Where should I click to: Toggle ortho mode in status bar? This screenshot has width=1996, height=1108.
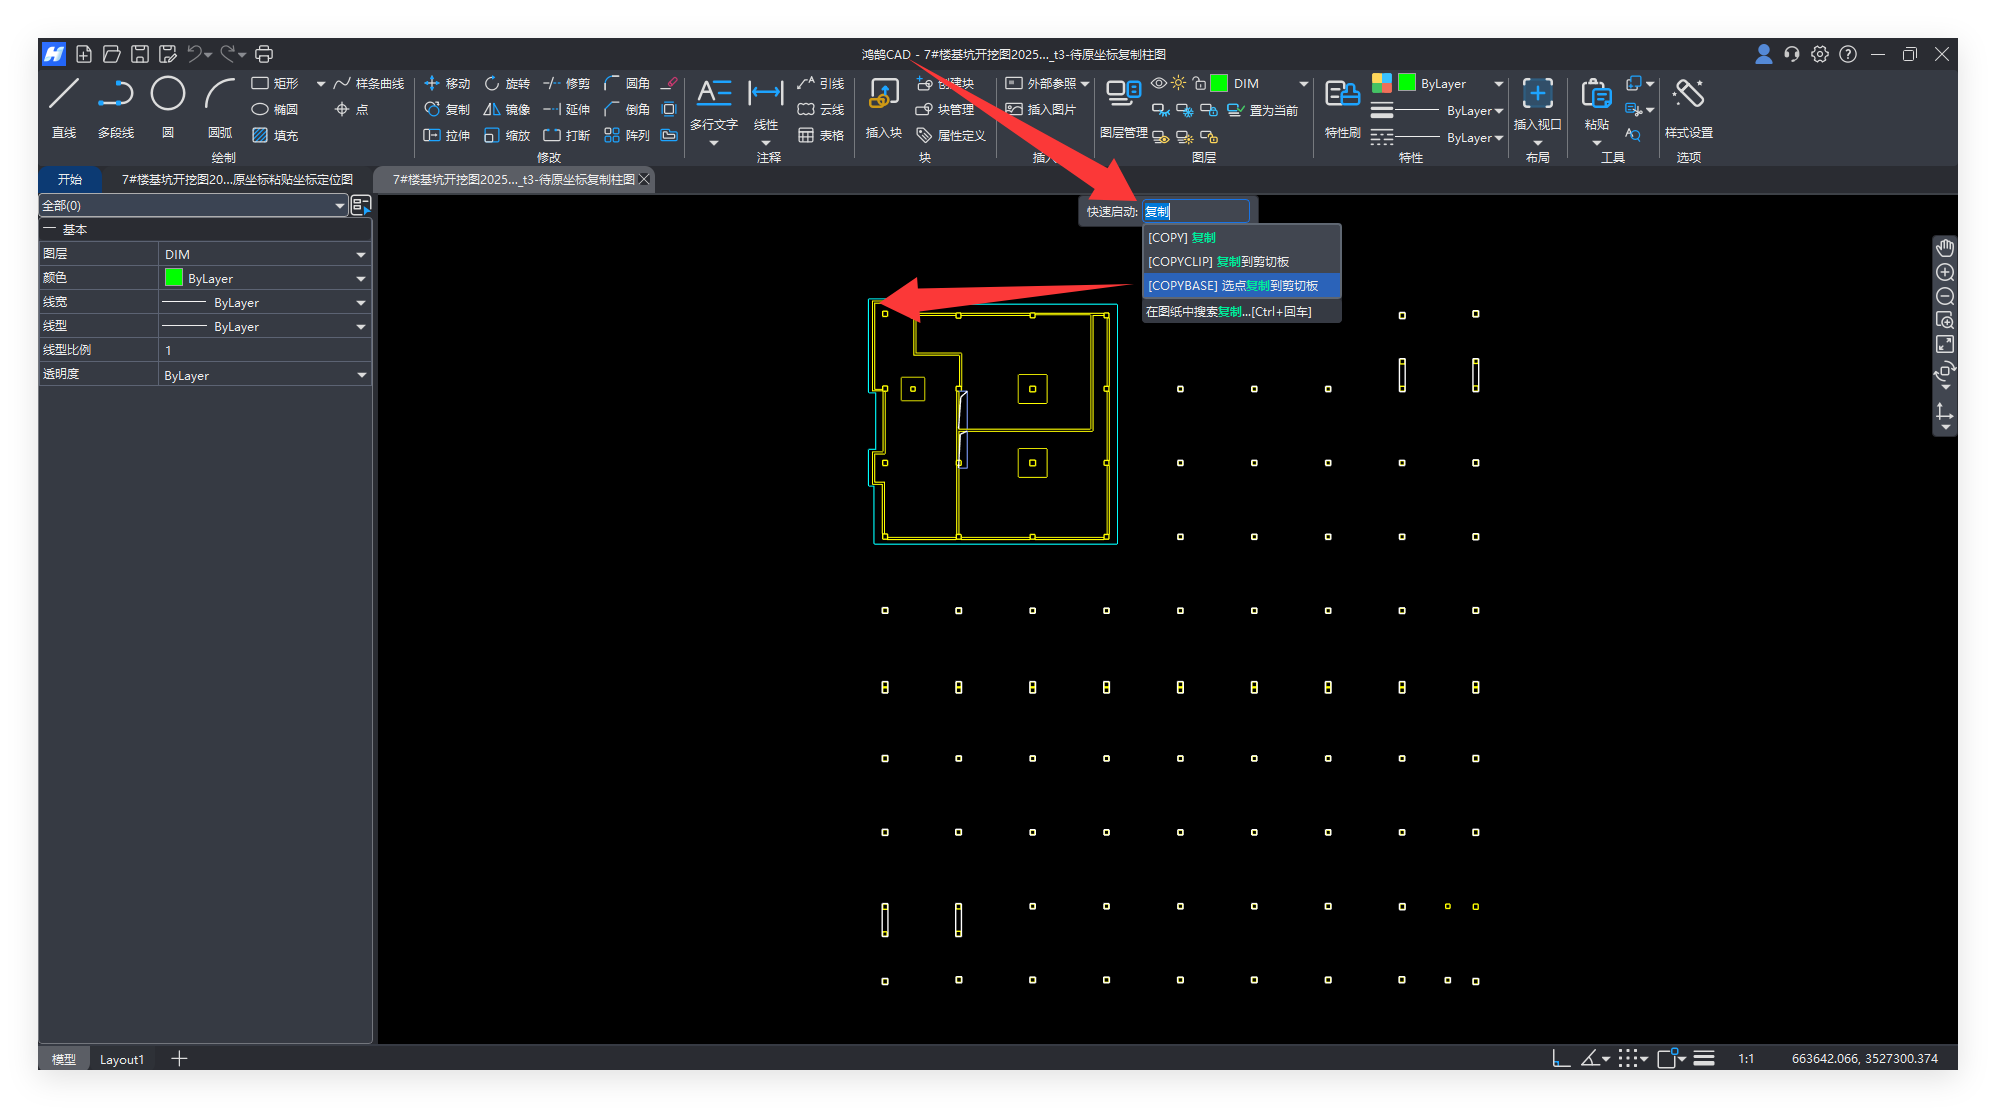click(1560, 1059)
